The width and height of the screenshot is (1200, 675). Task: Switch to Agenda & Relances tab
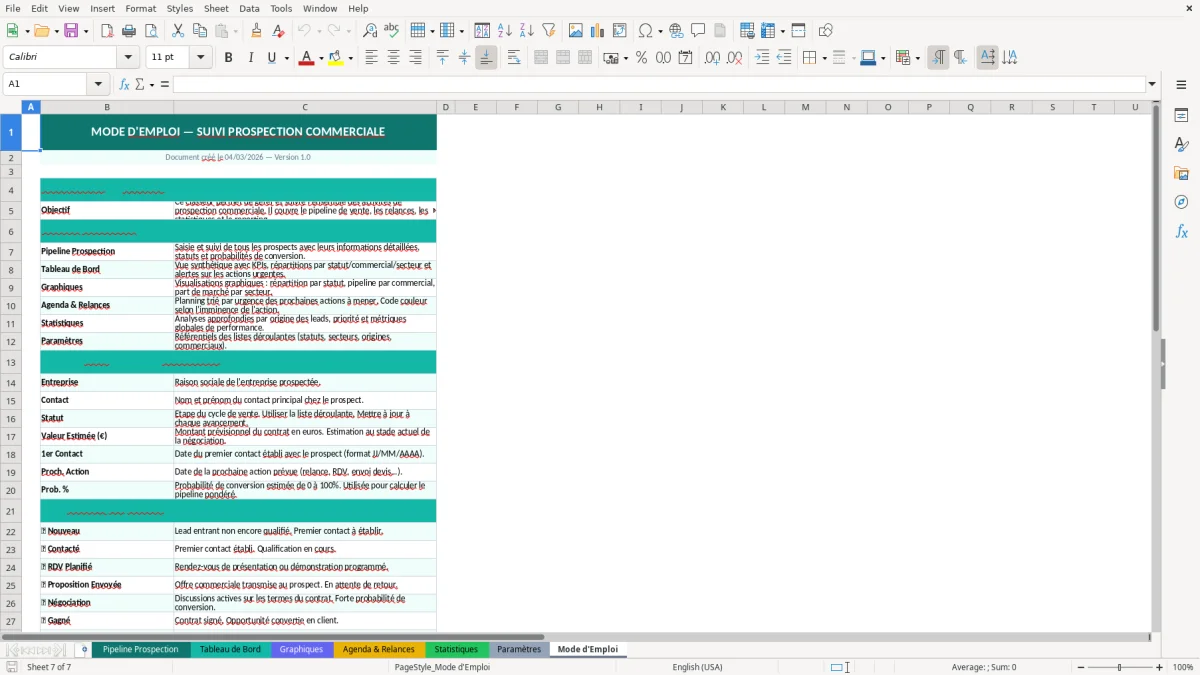379,649
